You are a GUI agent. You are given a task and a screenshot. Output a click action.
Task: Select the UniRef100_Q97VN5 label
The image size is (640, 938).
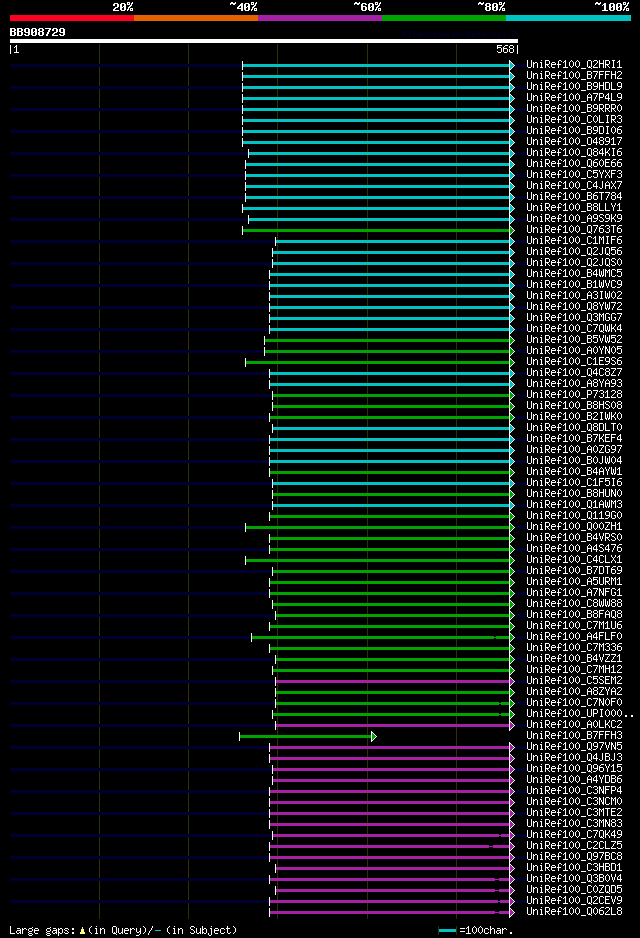click(x=574, y=747)
